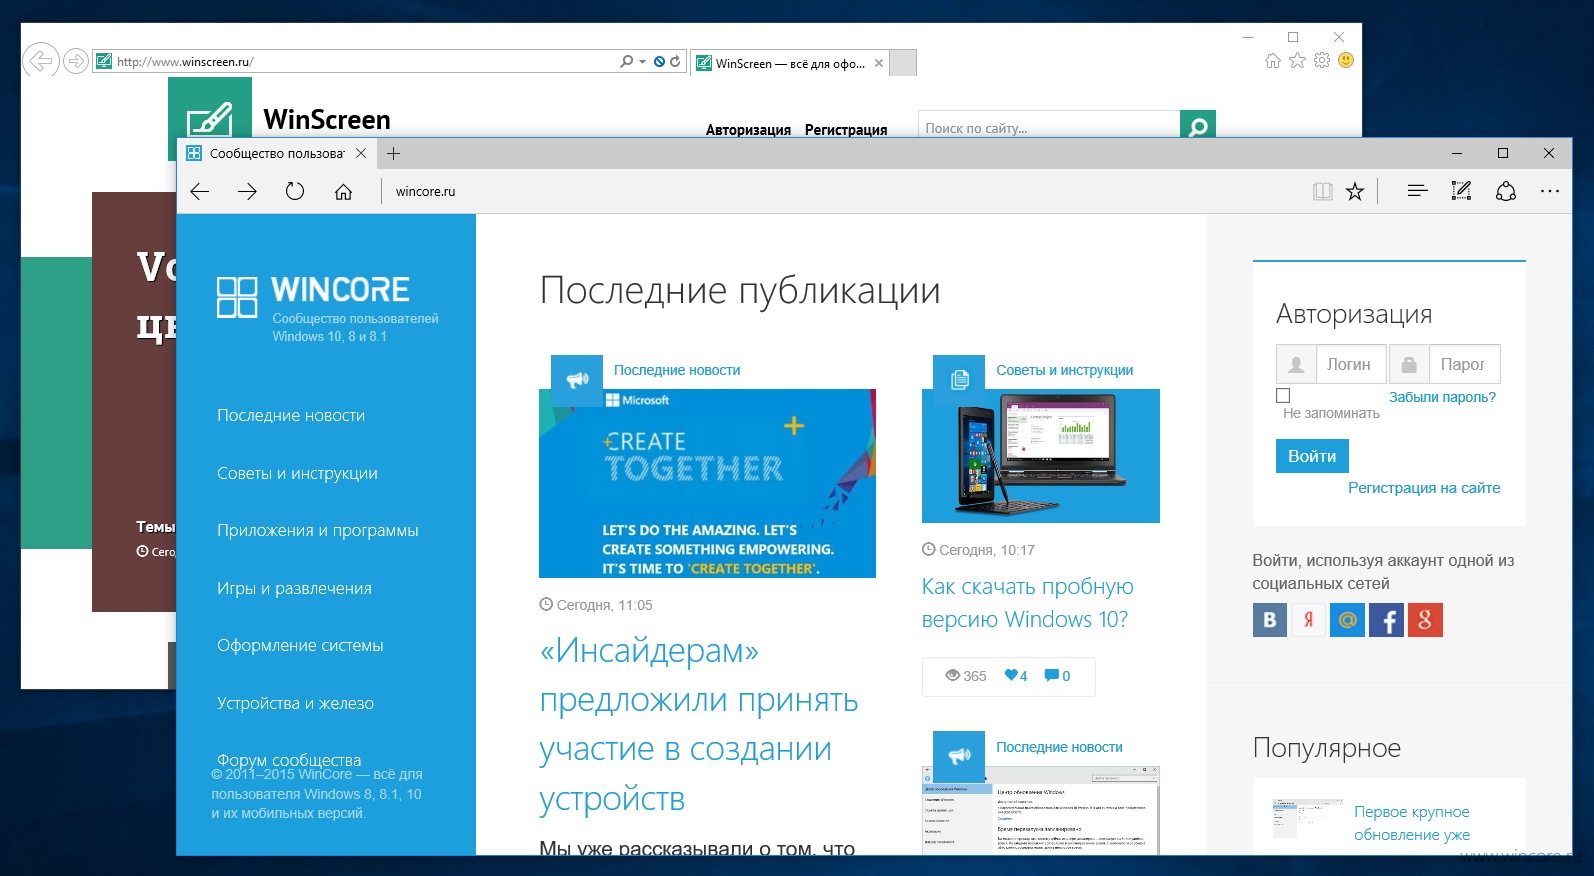Open Internet Explorer's tools gear
This screenshot has height=876, width=1594.
[1322, 60]
